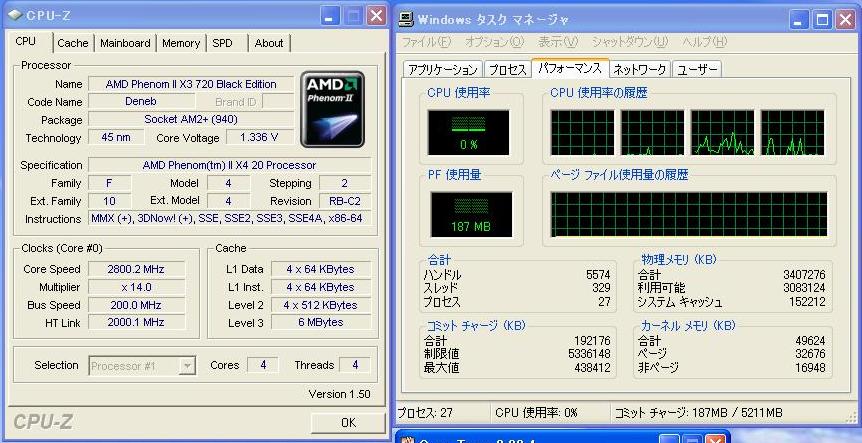862x443 pixels.
Task: Click the Version 1.50 text
Action: [x=339, y=394]
